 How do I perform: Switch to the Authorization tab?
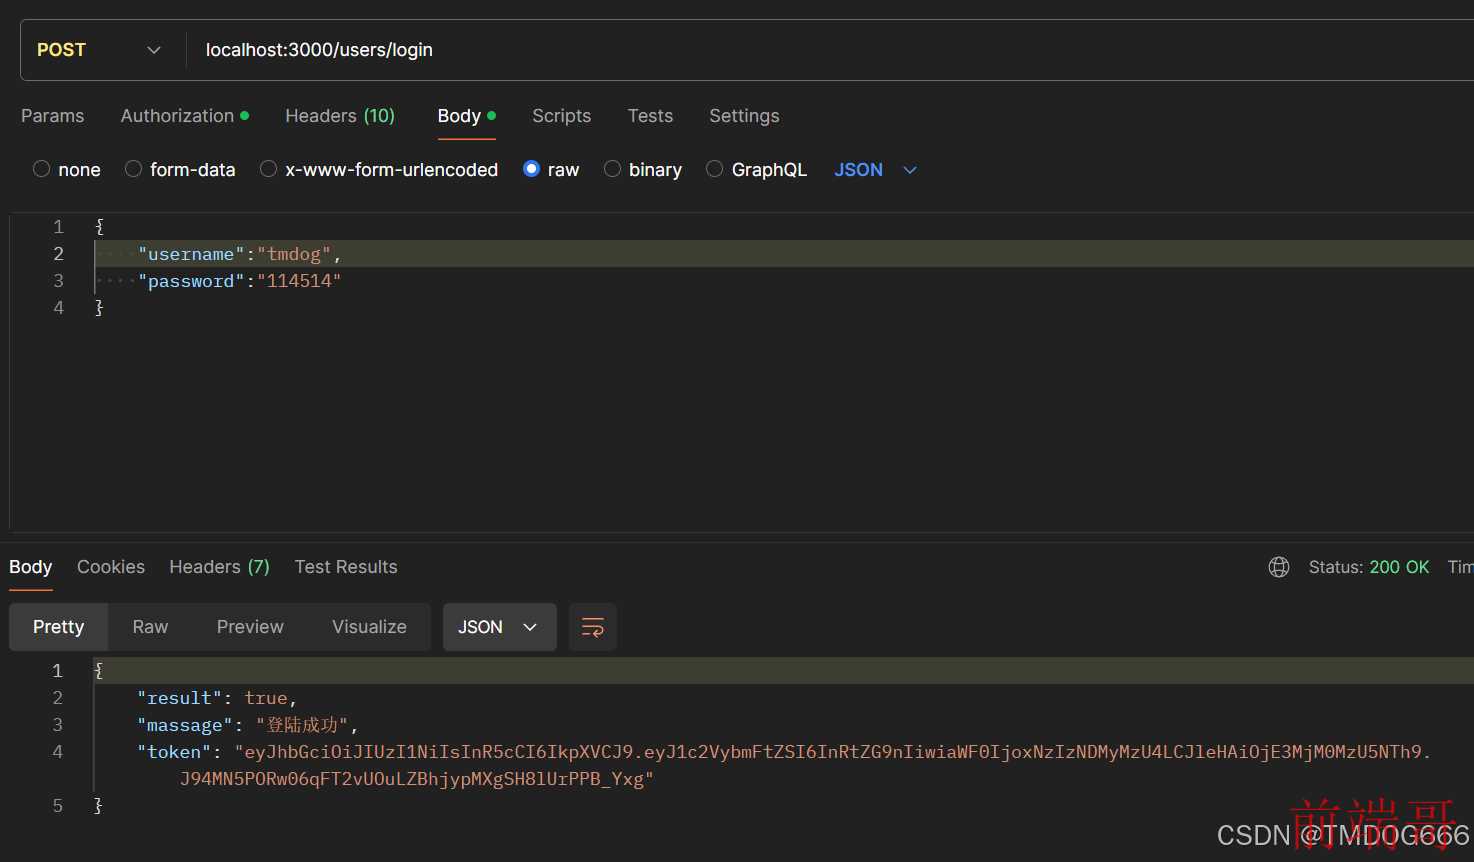pos(185,116)
